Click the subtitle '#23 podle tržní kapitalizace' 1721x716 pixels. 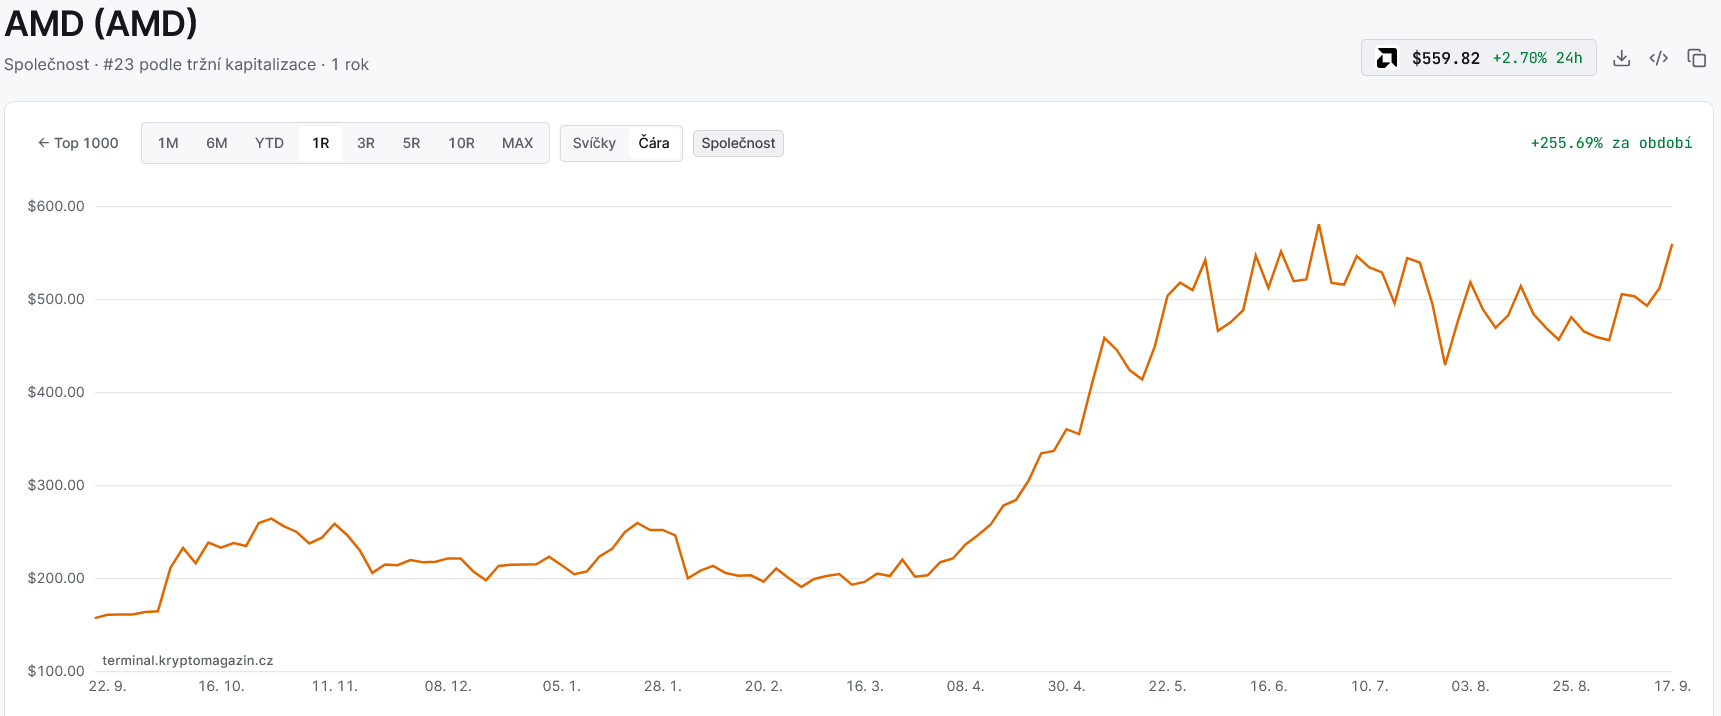click(x=210, y=64)
